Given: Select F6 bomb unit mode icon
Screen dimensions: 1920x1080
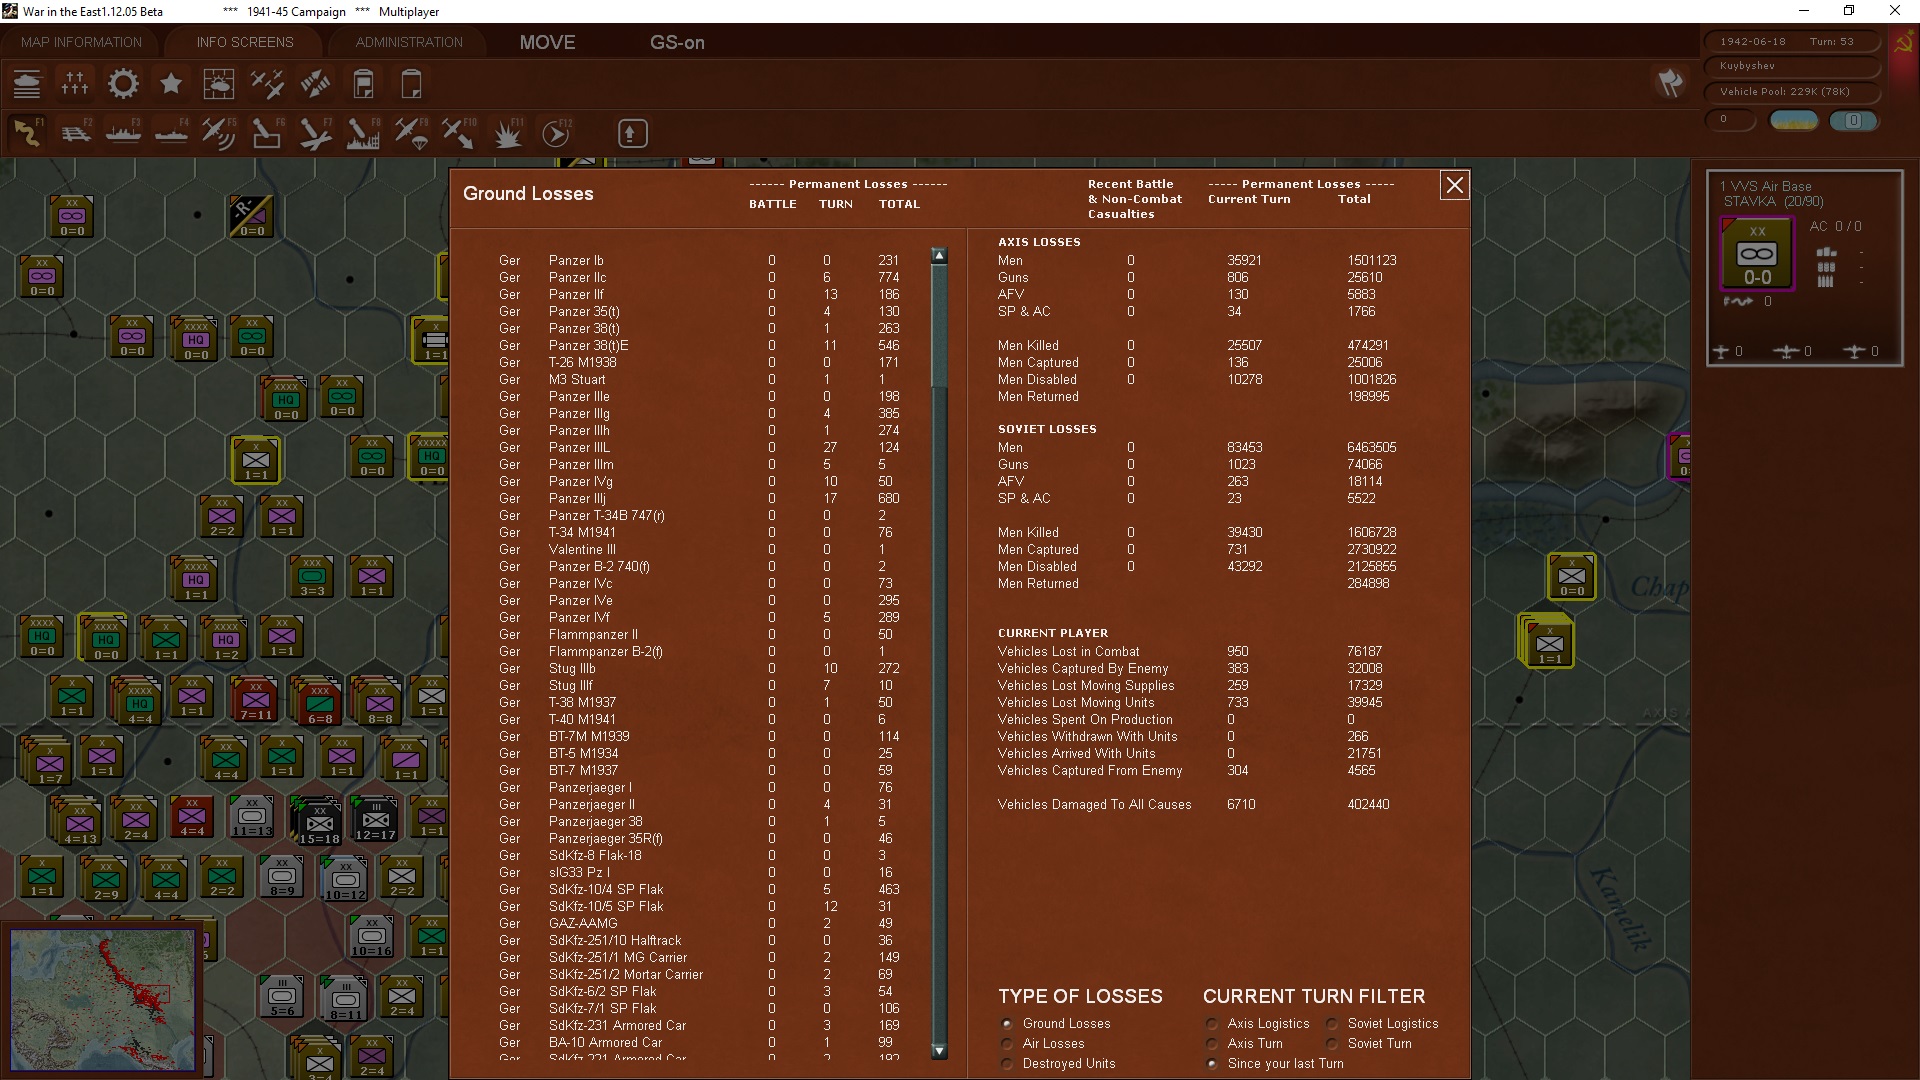Looking at the screenshot, I should coord(267,133).
